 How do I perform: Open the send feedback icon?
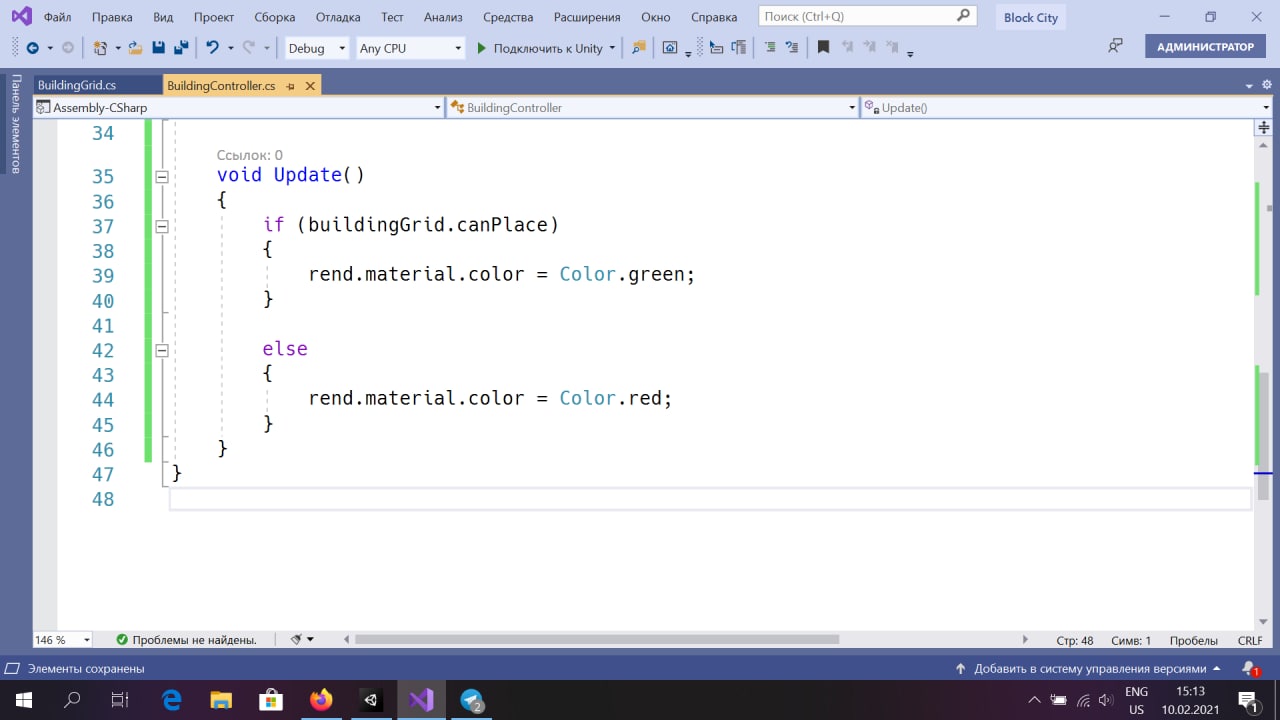1116,47
